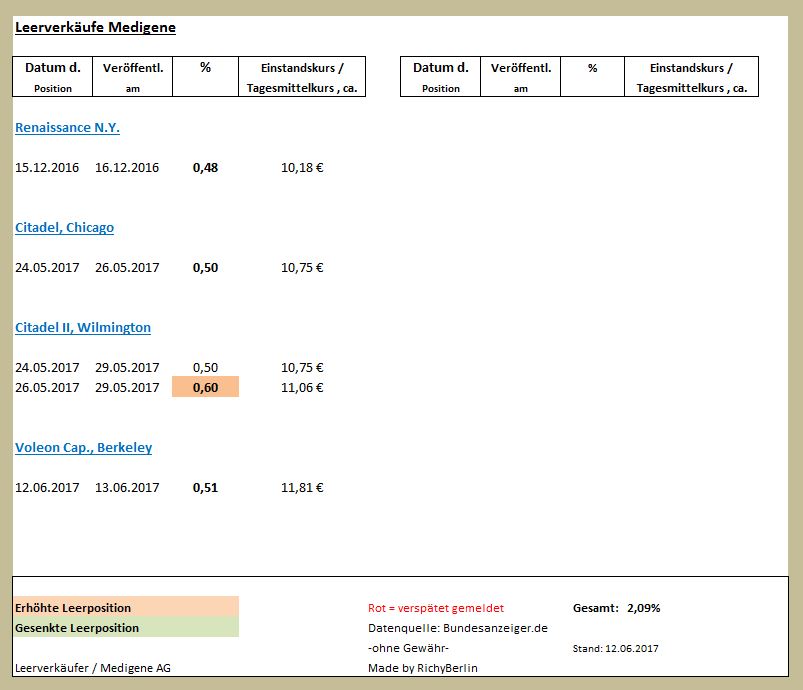Image resolution: width=803 pixels, height=690 pixels.
Task: Select the date 13.06.2017
Action: click(127, 487)
